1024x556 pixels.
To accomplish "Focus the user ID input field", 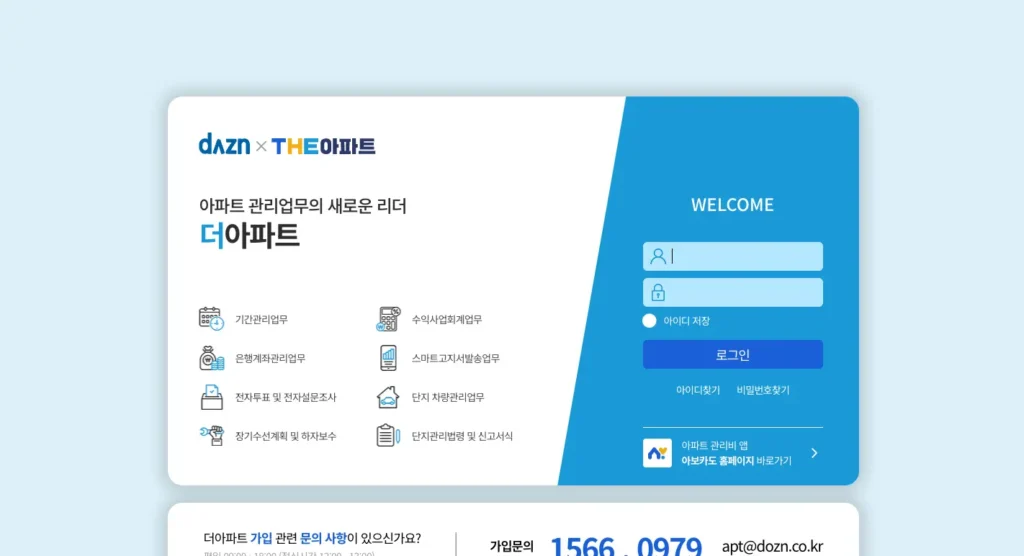I will pos(733,256).
